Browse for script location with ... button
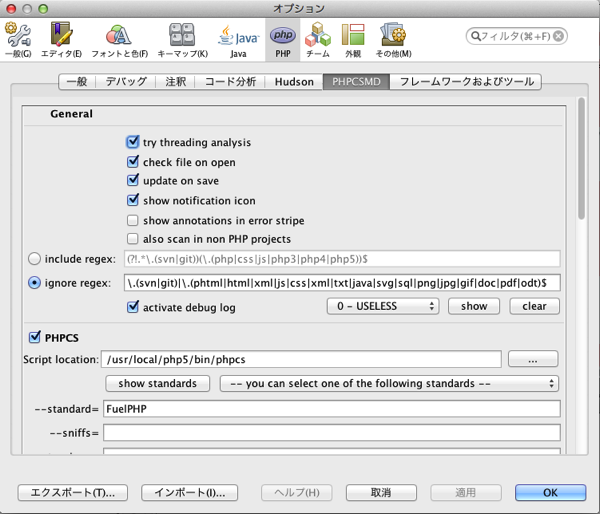The image size is (600, 514). point(533,359)
